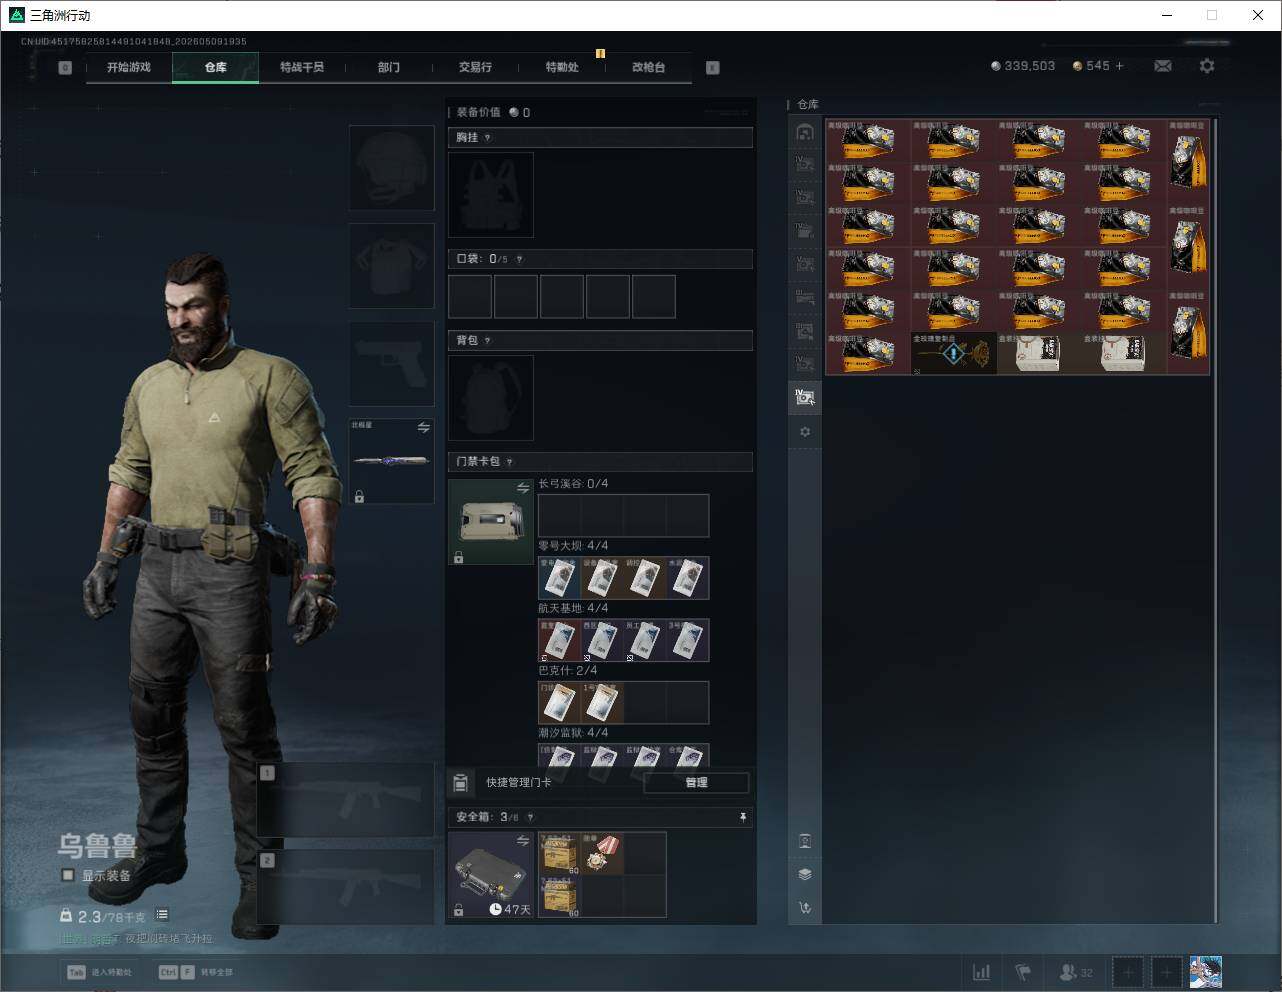Click the icon above the layers icon

[x=805, y=841]
